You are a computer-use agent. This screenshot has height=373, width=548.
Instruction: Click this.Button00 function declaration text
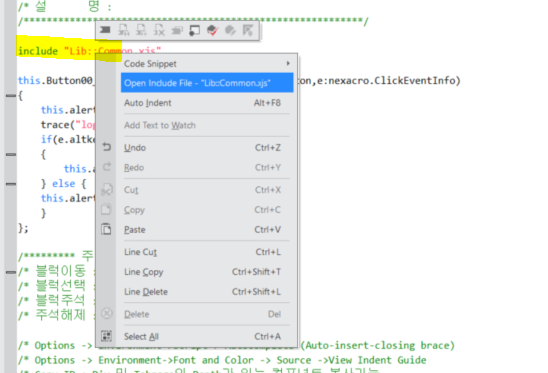pyautogui.click(x=55, y=80)
